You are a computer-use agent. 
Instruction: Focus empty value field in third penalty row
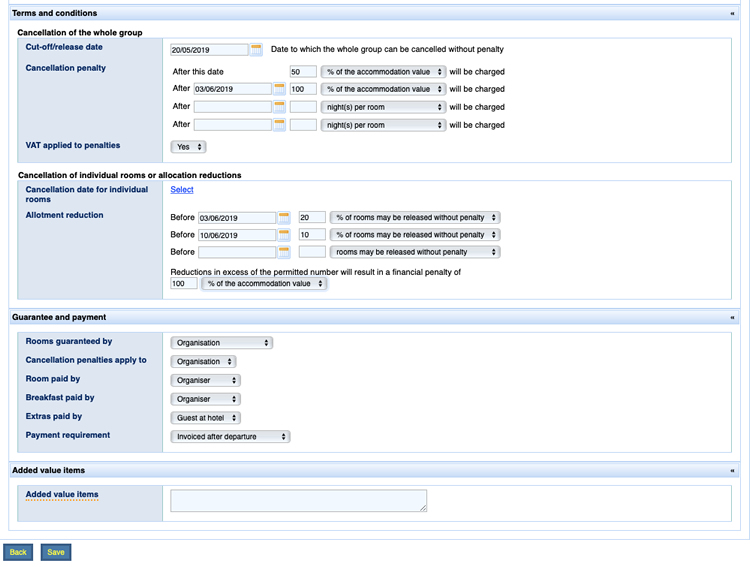click(303, 107)
